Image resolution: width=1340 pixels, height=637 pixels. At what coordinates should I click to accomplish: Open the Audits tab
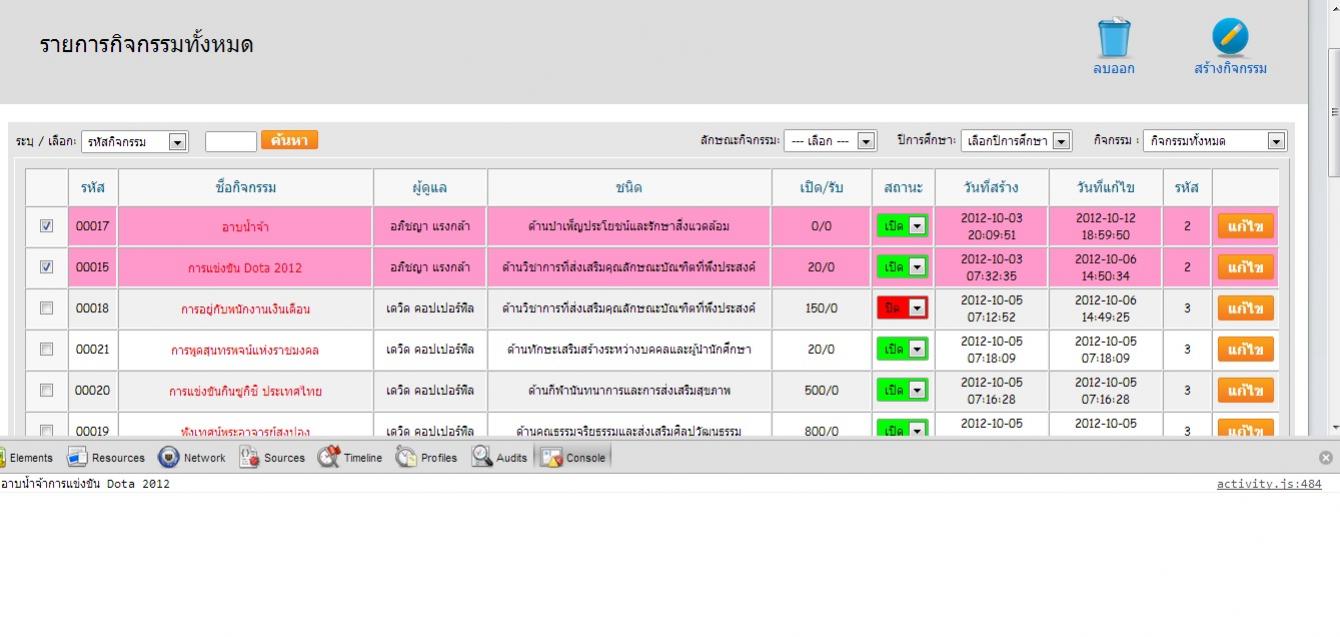(499, 458)
